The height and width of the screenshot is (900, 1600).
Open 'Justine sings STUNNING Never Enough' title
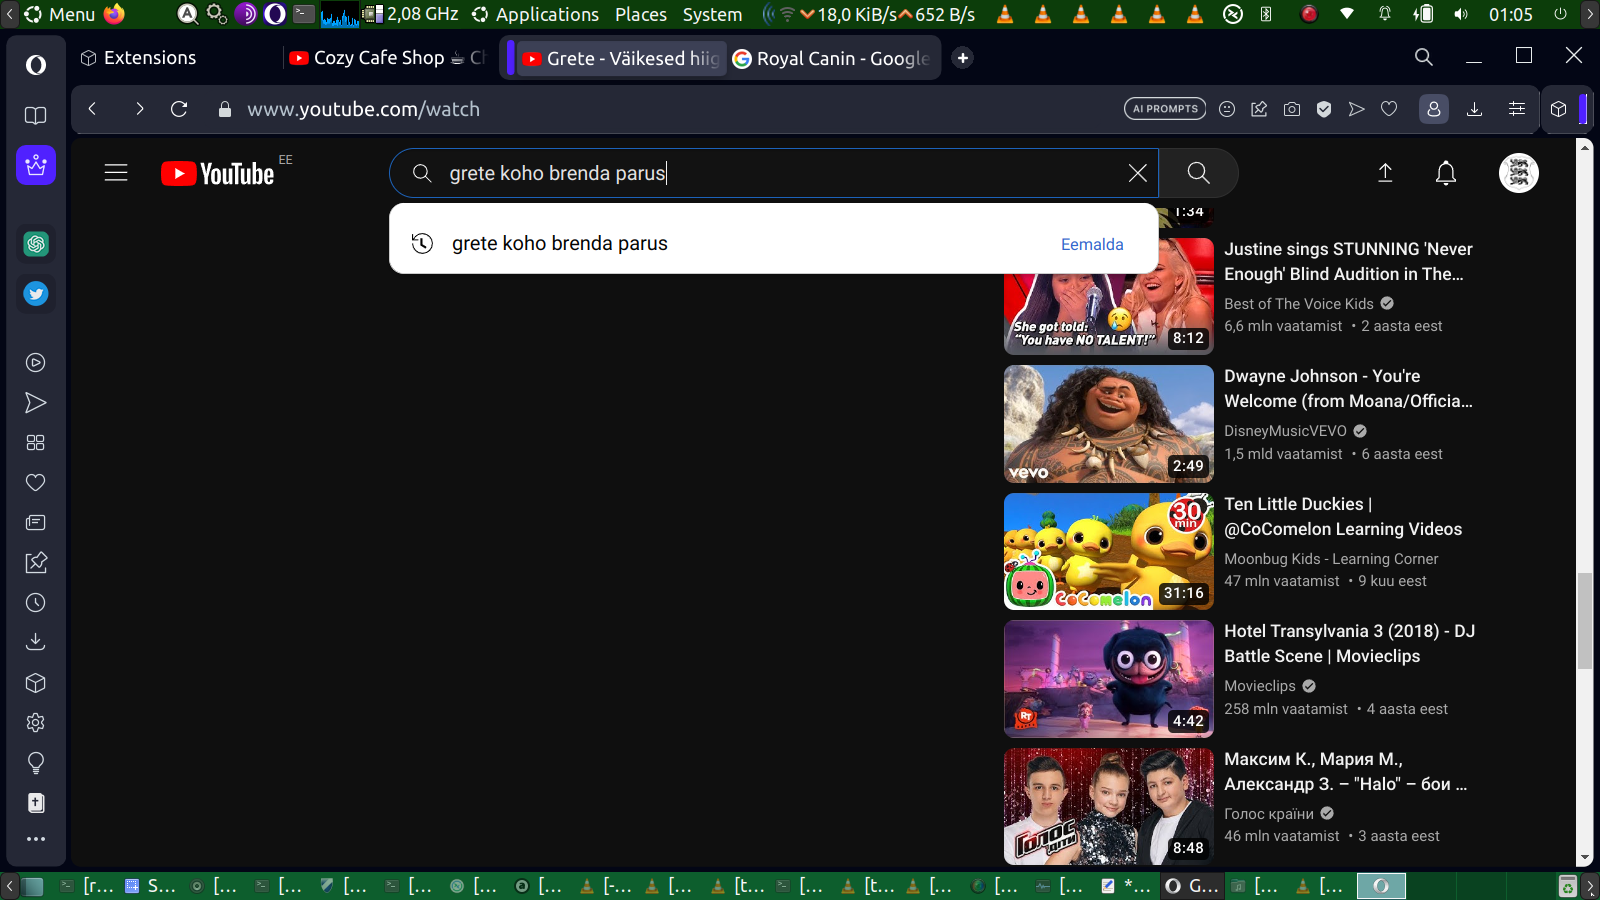1349,261
